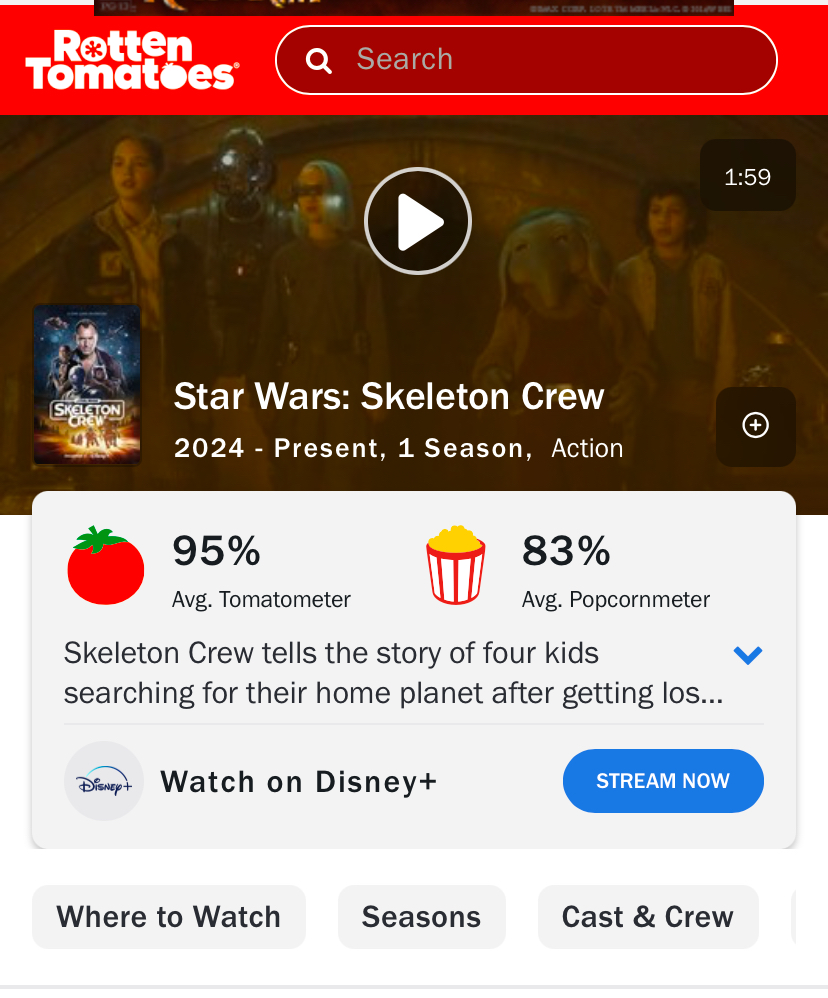This screenshot has width=828, height=998.
Task: Play the Skeleton Crew trailer
Action: 418,221
